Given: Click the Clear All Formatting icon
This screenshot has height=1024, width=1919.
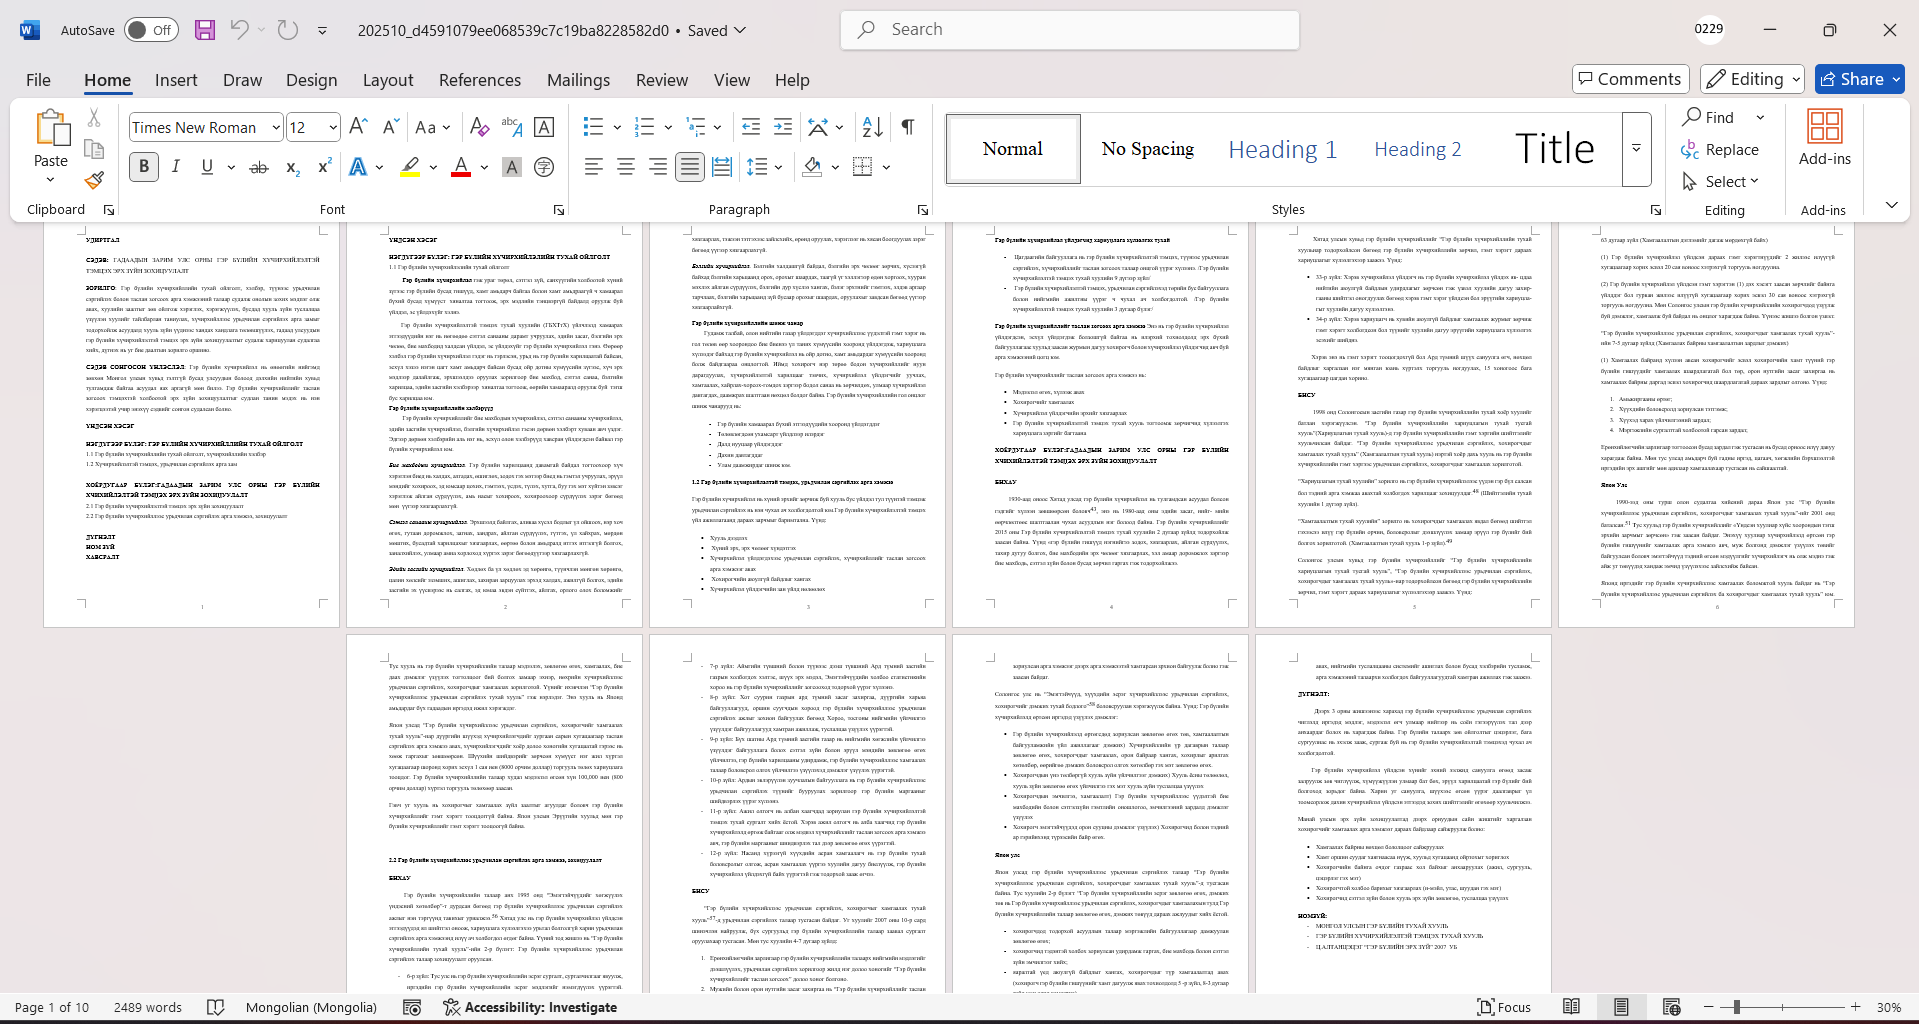Looking at the screenshot, I should (x=479, y=127).
